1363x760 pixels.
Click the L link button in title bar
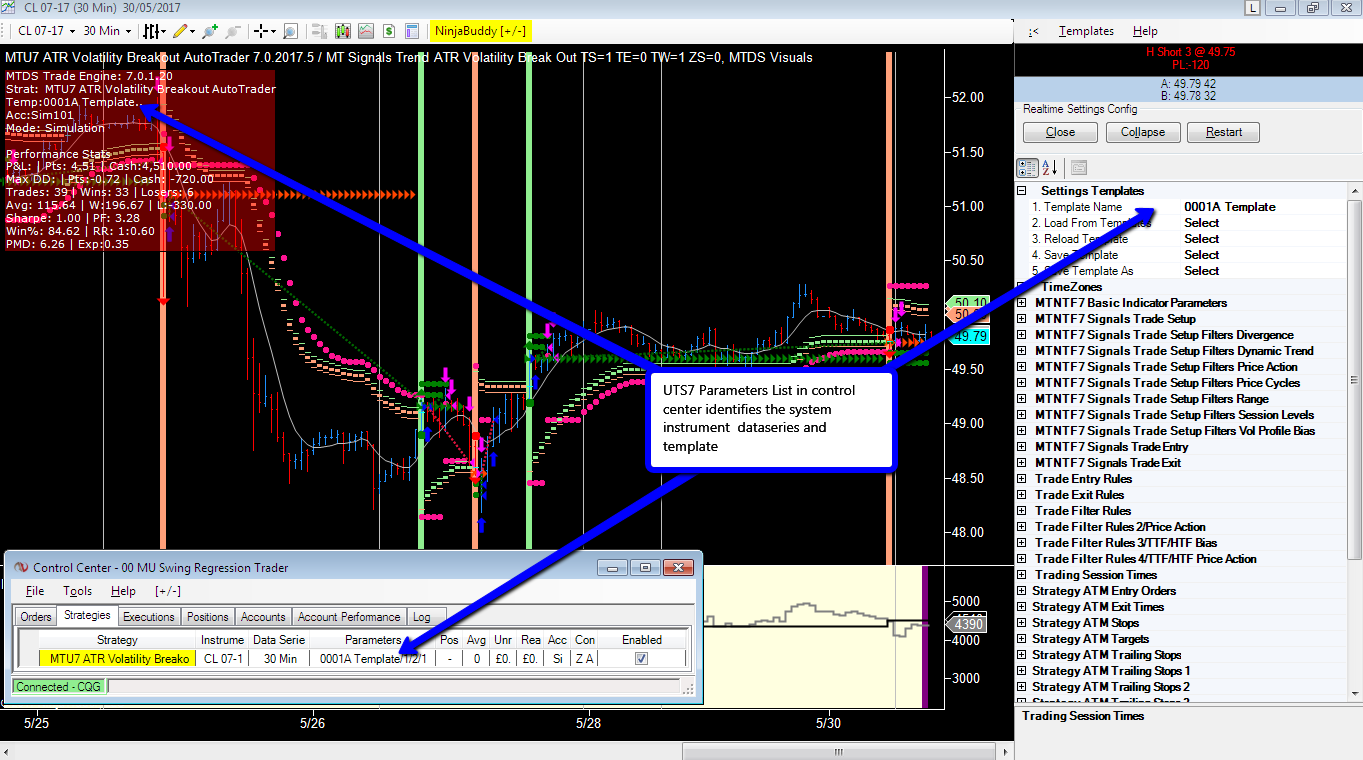pos(1253,8)
